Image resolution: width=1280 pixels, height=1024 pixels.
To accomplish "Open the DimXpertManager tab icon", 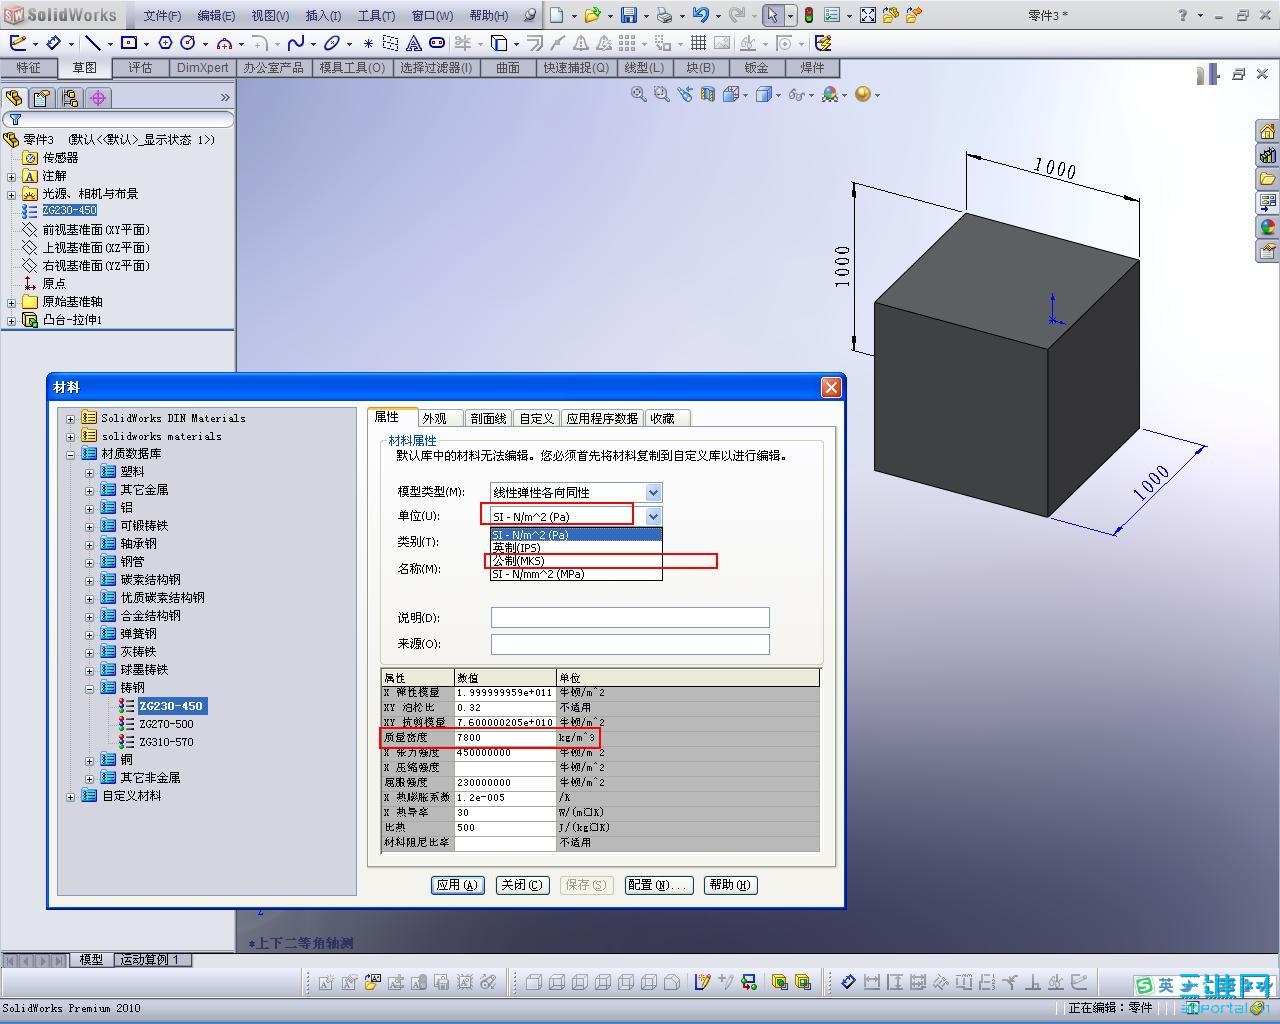I will pos(98,98).
